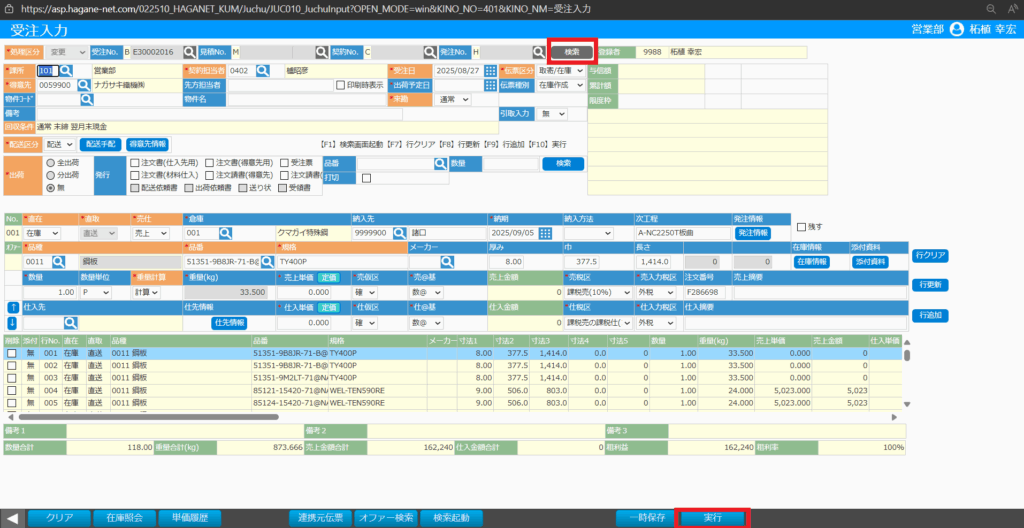
Task: Open the 配送区分 dropdown
Action: coord(59,144)
